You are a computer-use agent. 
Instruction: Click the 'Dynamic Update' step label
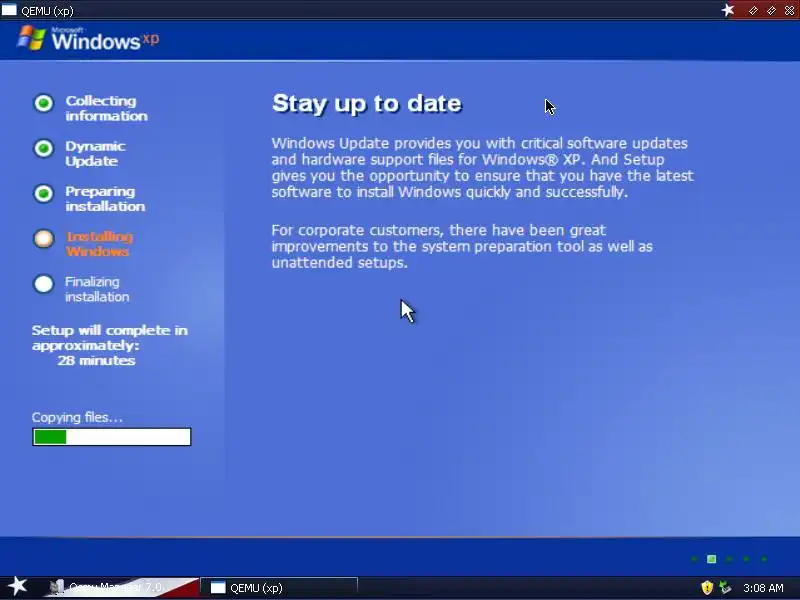click(x=95, y=154)
